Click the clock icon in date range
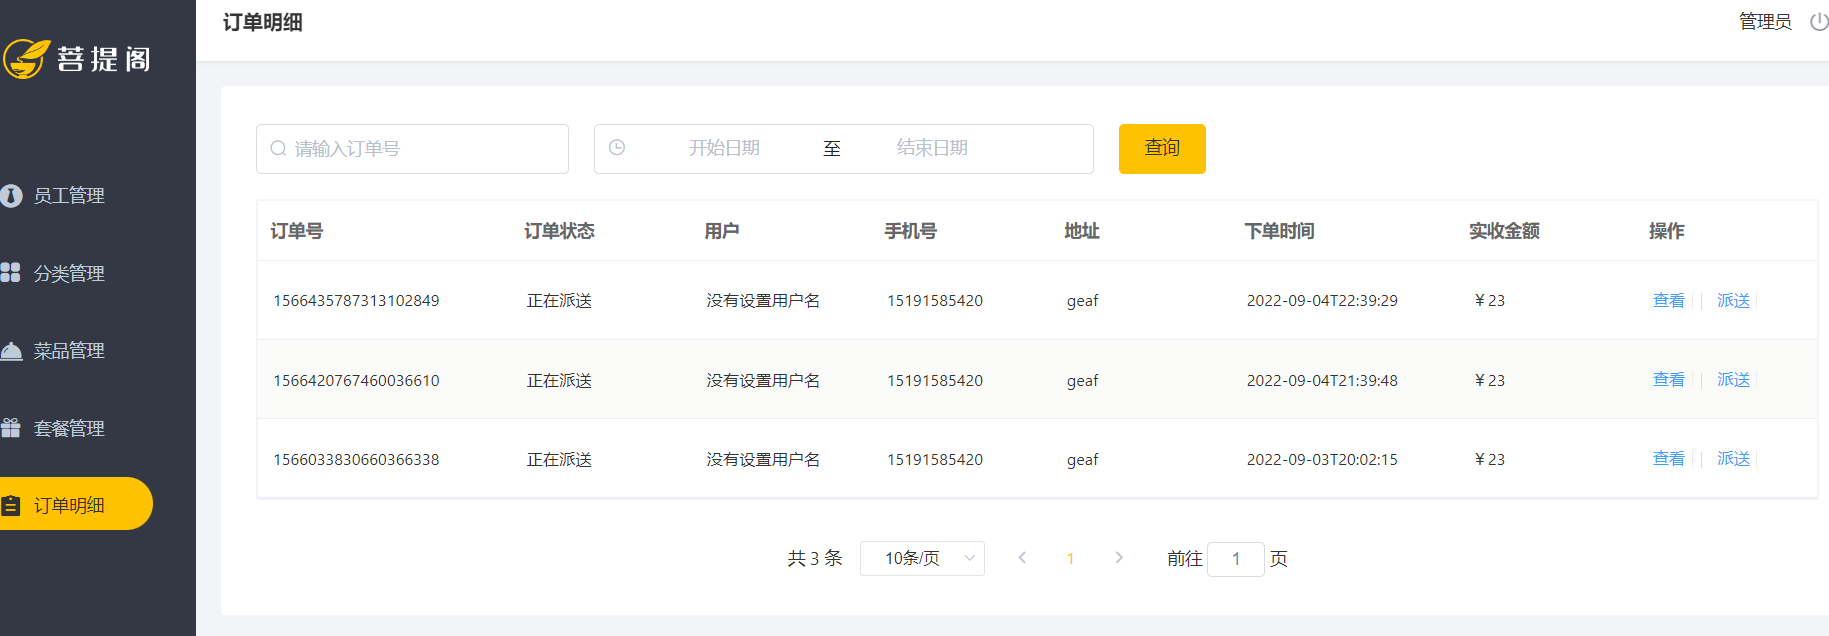Viewport: 1829px width, 636px height. 617,147
